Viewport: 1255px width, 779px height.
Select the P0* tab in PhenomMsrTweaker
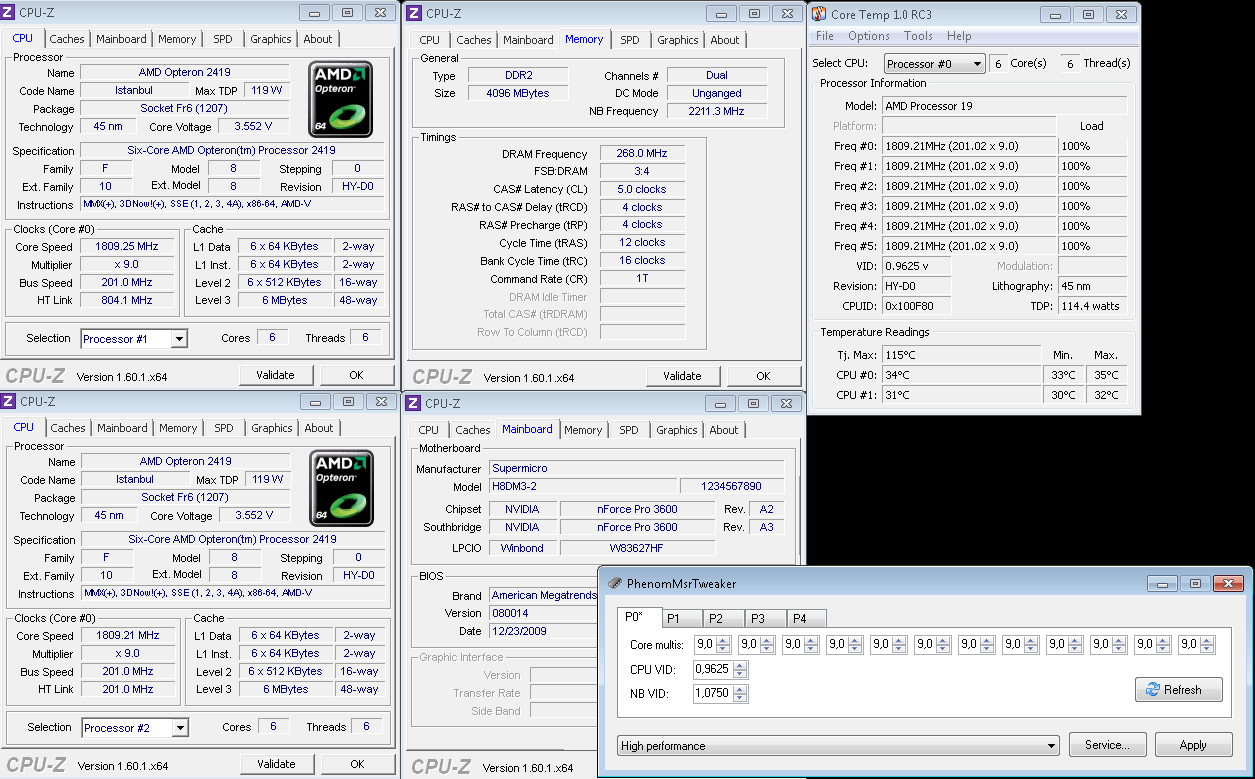click(x=638, y=617)
